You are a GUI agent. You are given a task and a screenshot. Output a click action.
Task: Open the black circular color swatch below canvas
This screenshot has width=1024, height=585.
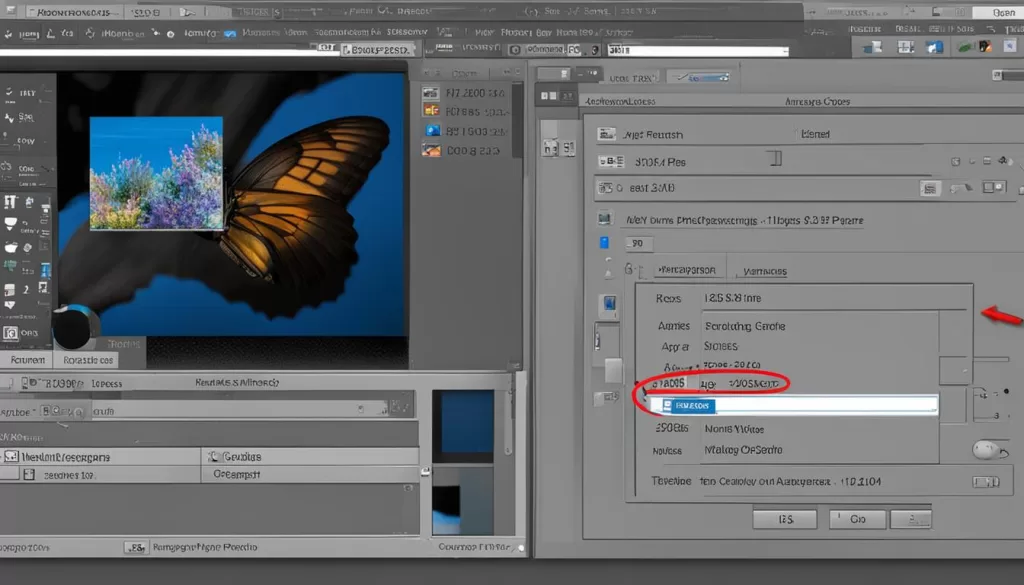73,326
